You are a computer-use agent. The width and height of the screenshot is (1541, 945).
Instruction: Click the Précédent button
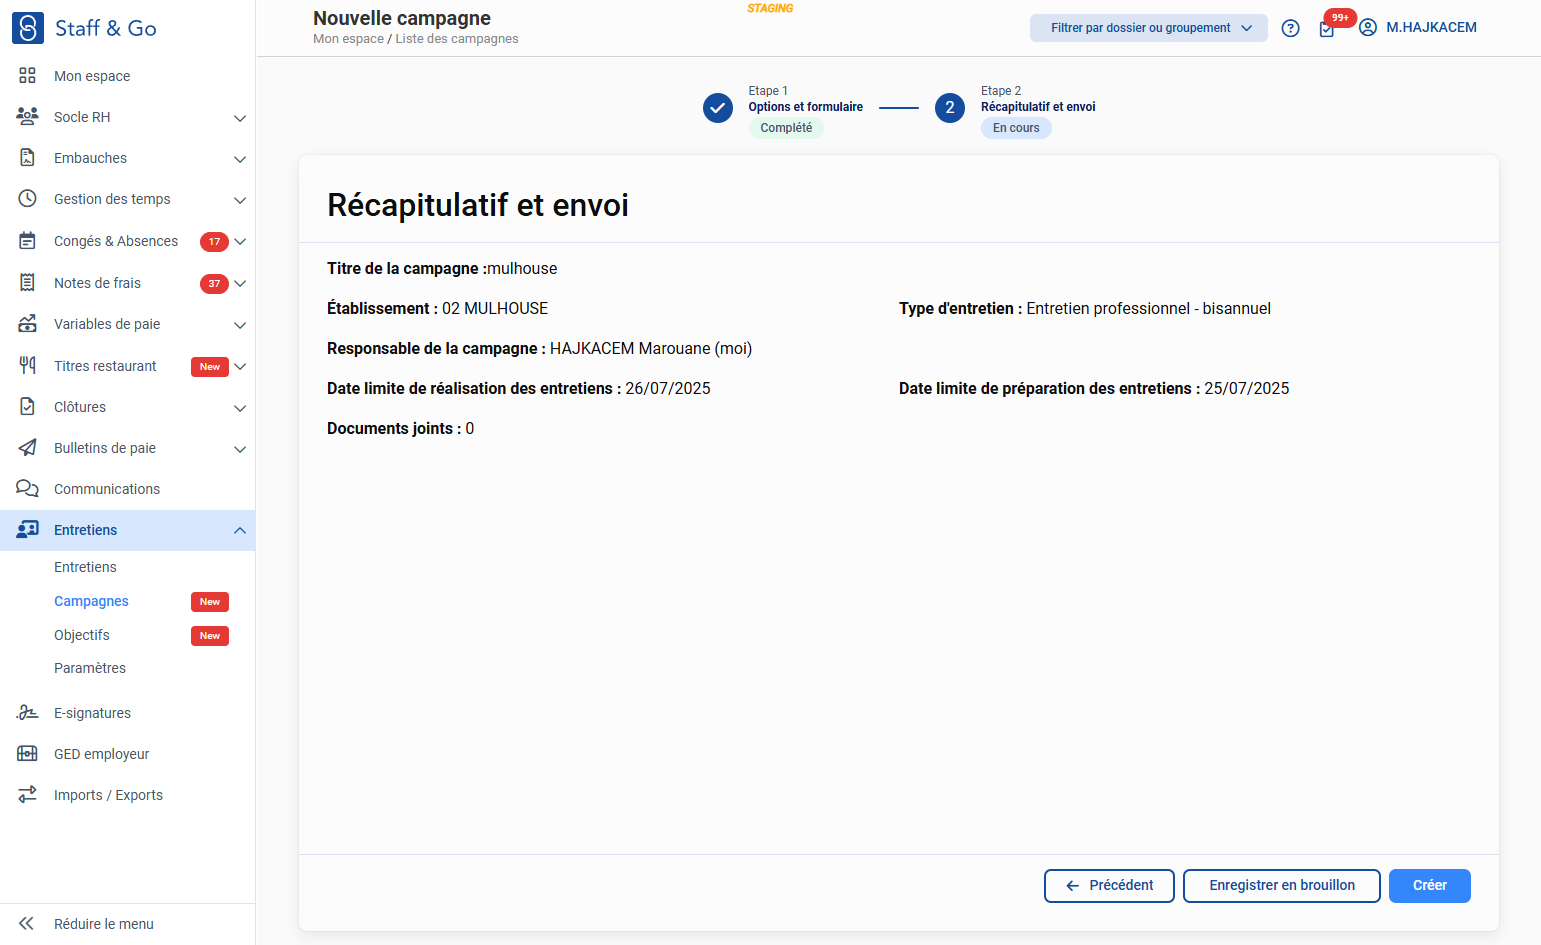pos(1109,886)
